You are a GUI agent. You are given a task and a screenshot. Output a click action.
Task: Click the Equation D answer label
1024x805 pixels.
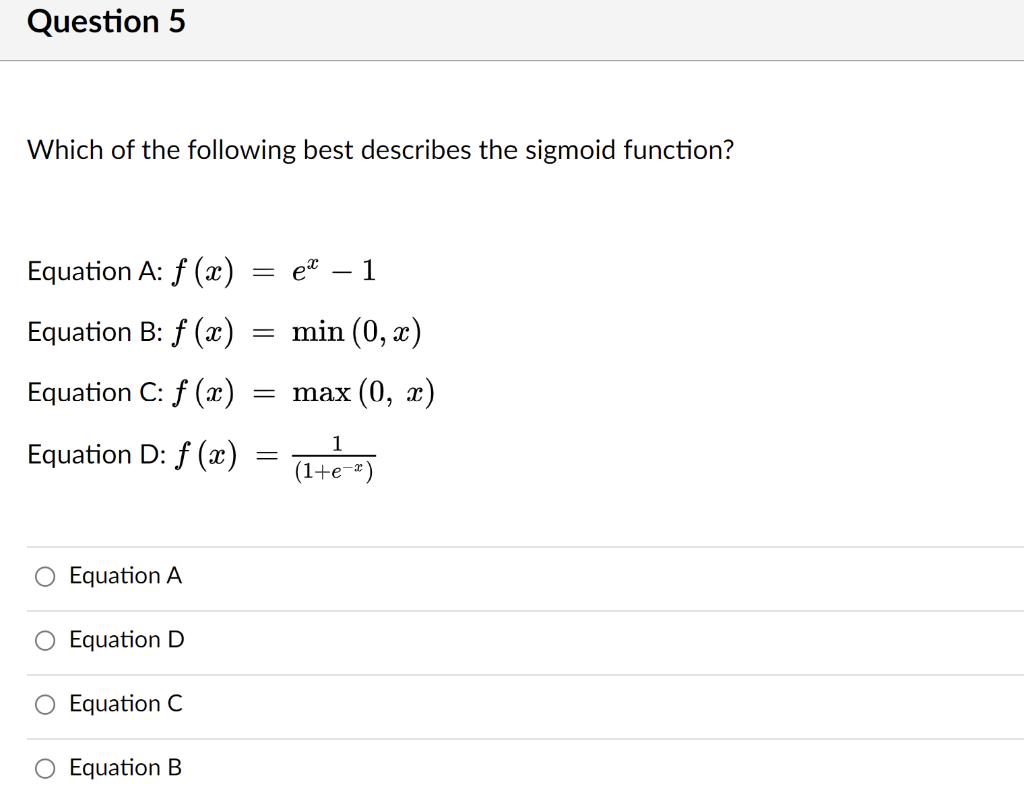pos(126,640)
